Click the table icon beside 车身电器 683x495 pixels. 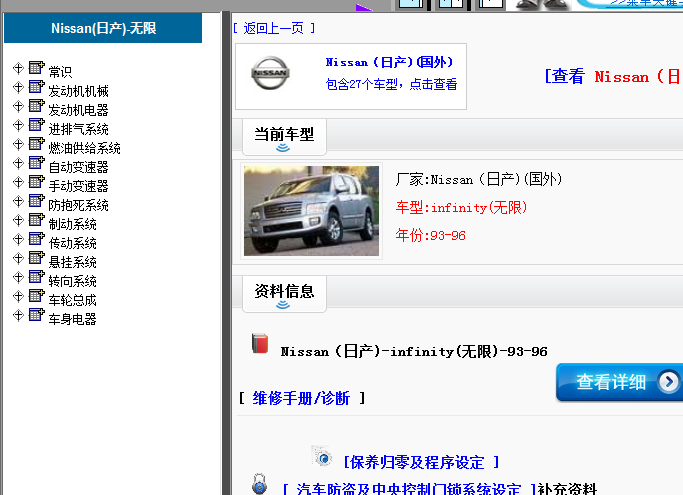point(37,314)
